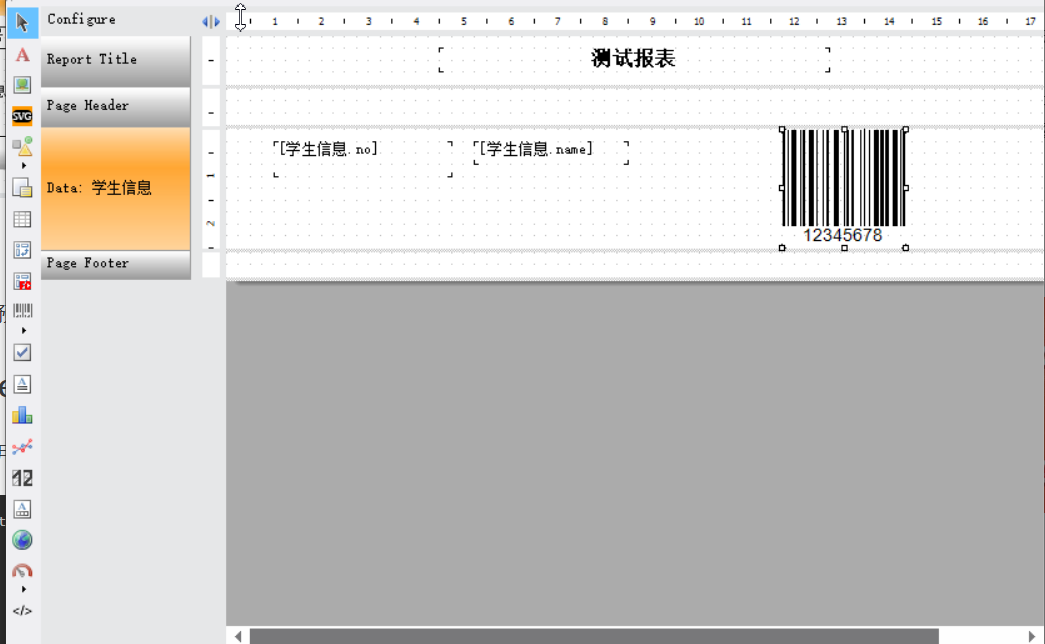The image size is (1045, 644).
Task: Select the Text object tool
Action: pyautogui.click(x=22, y=55)
